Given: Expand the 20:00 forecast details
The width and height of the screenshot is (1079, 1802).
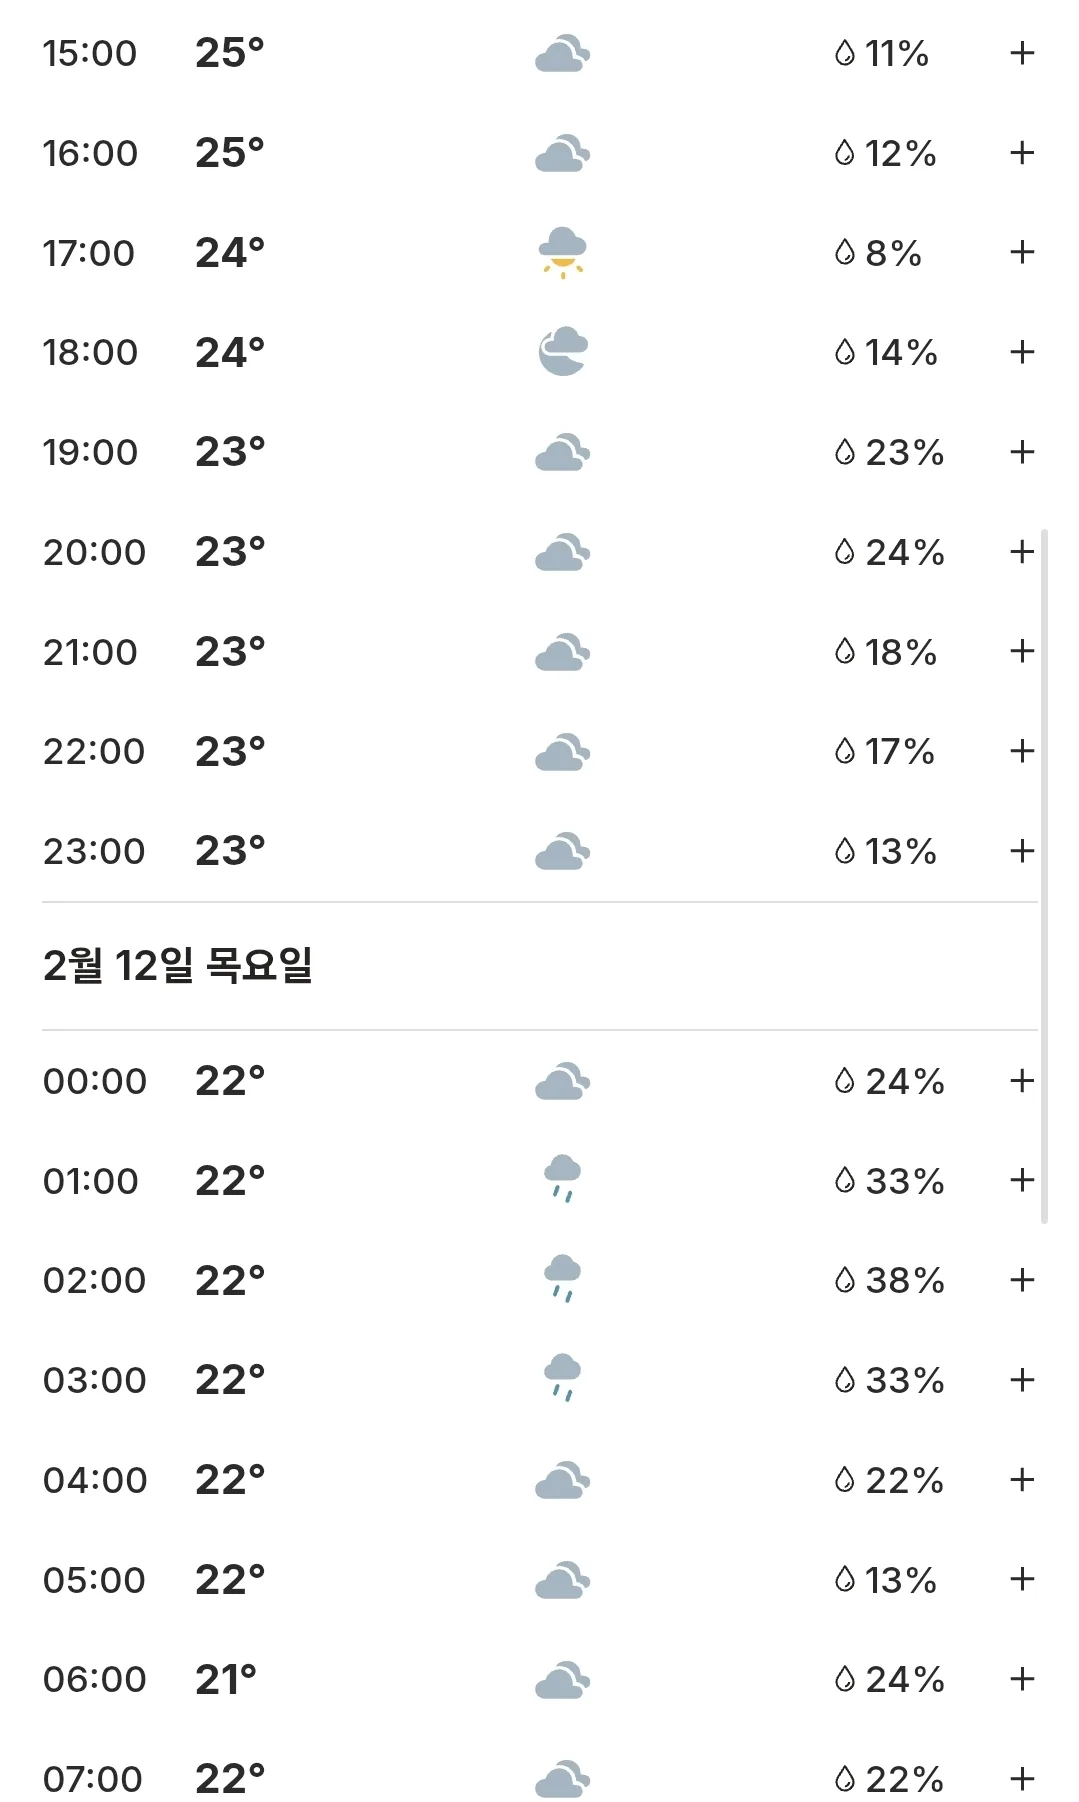Looking at the screenshot, I should click(1022, 551).
